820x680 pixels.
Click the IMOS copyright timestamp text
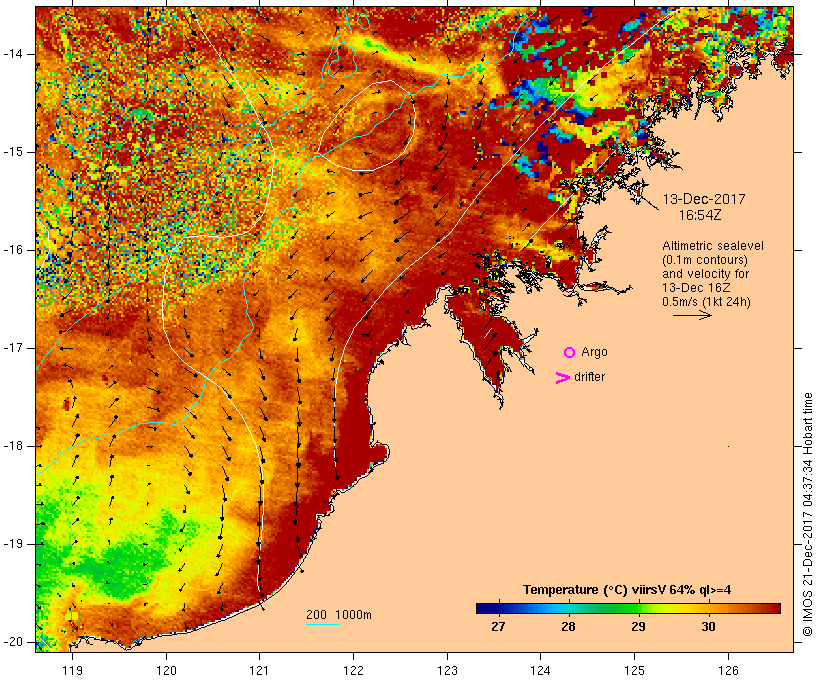[807, 514]
